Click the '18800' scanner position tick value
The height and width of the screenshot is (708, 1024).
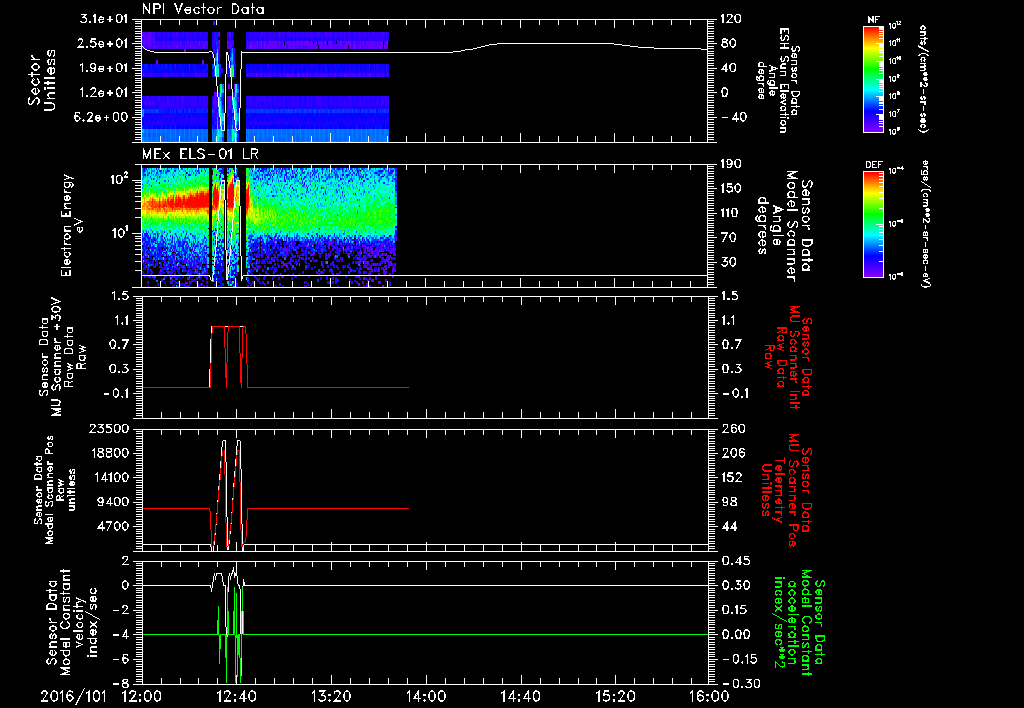coord(109,453)
